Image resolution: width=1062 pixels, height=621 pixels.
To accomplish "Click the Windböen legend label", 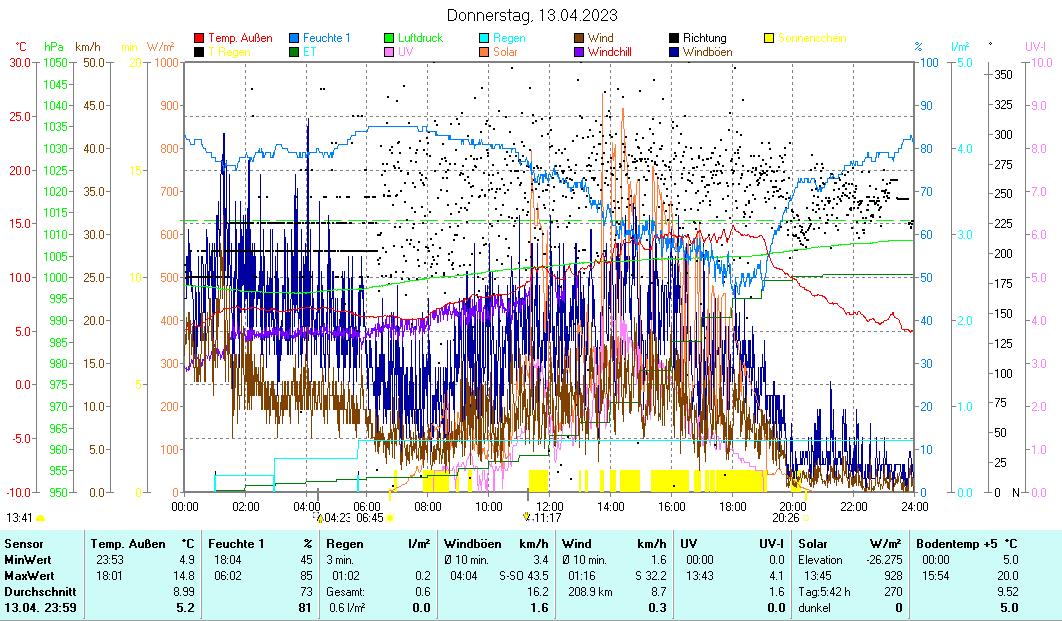I will [x=709, y=52].
